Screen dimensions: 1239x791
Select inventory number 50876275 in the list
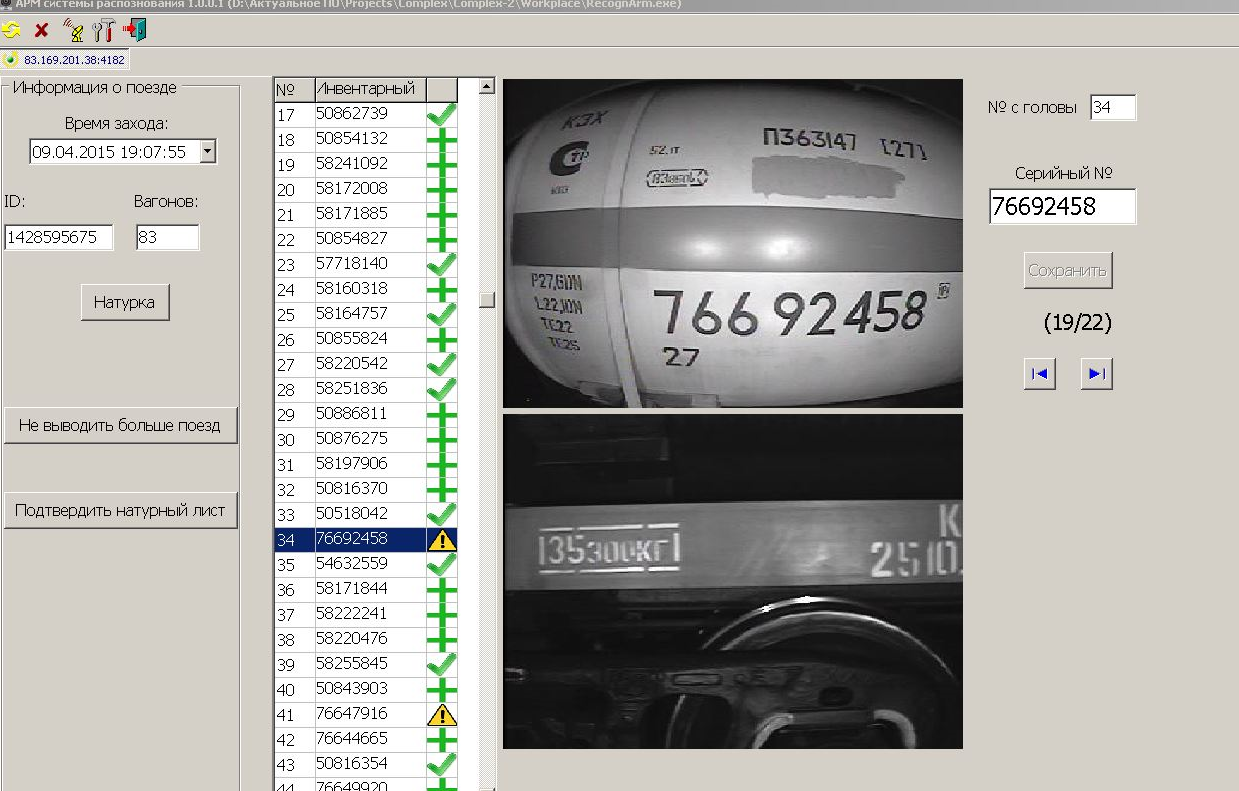[352, 439]
